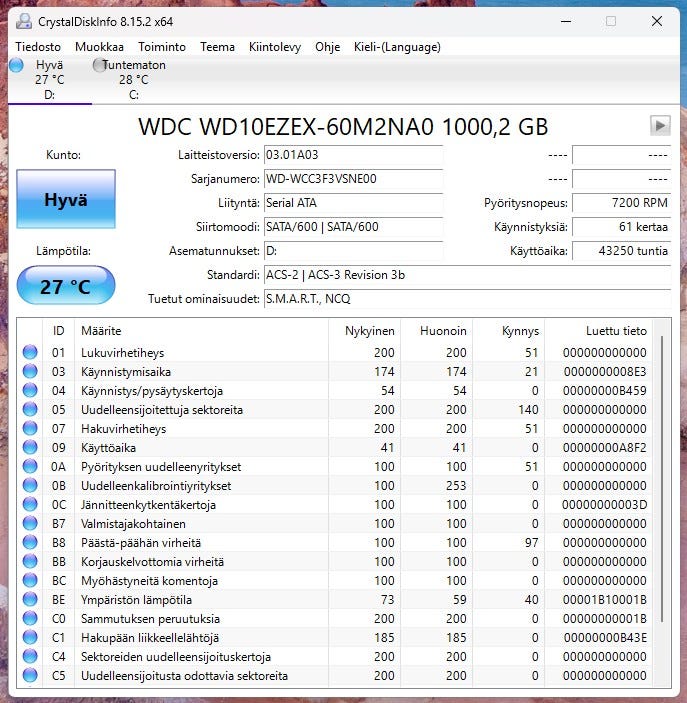Image resolution: width=687 pixels, height=703 pixels.
Task: Click the status dot for Uudelleensijoitusta odottavia sektoreita row
Action: click(x=30, y=676)
